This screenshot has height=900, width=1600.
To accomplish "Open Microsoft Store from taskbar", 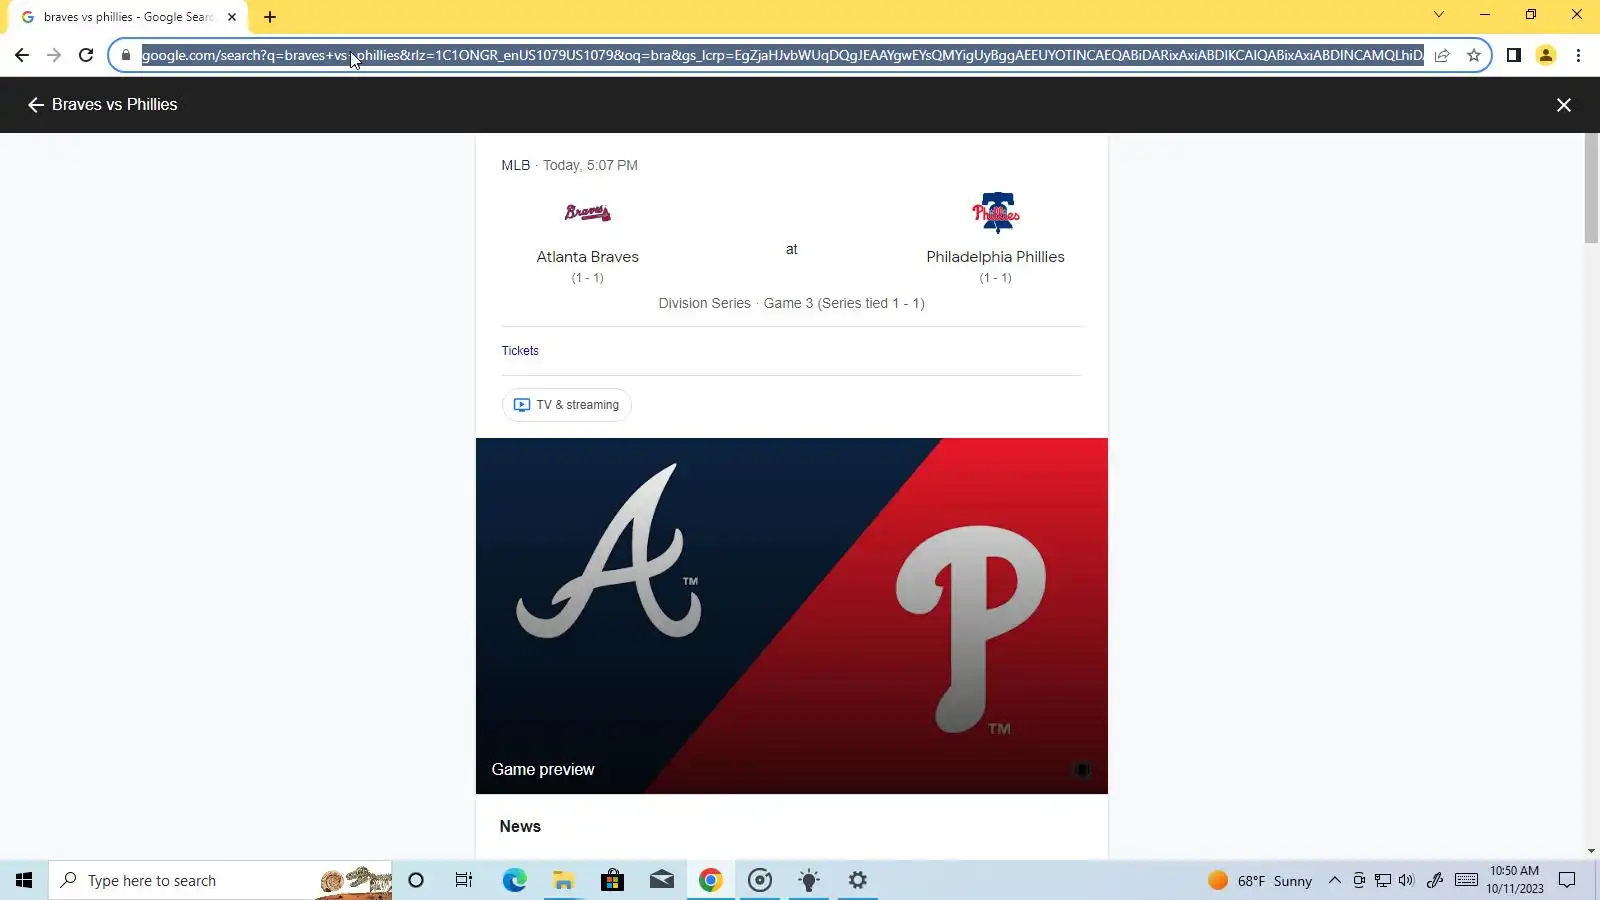I will [x=612, y=880].
